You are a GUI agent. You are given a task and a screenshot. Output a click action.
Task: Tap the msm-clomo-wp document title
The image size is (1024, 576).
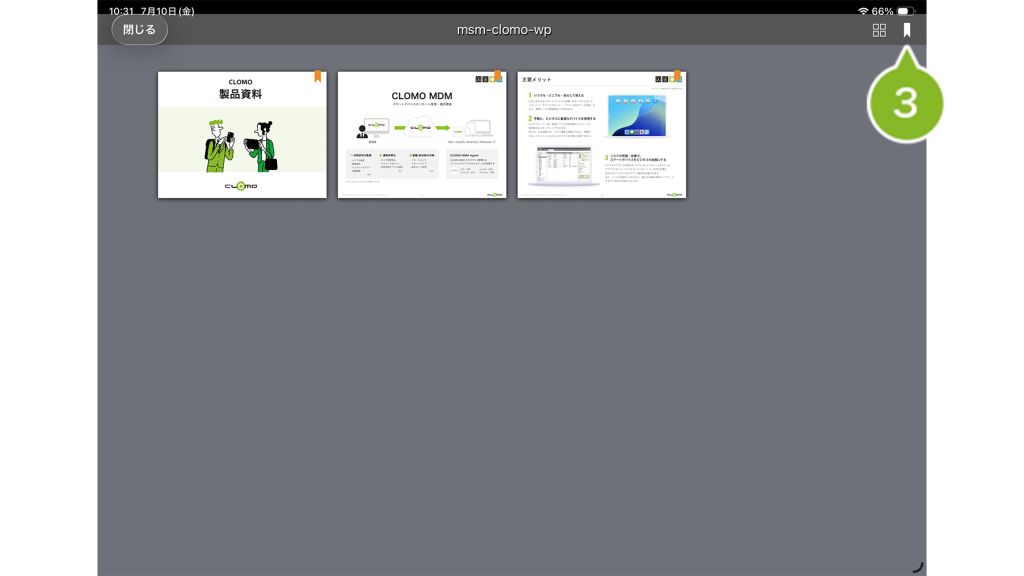click(504, 30)
